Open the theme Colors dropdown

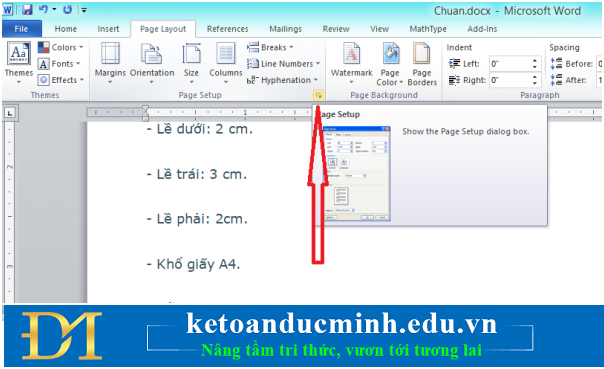60,47
